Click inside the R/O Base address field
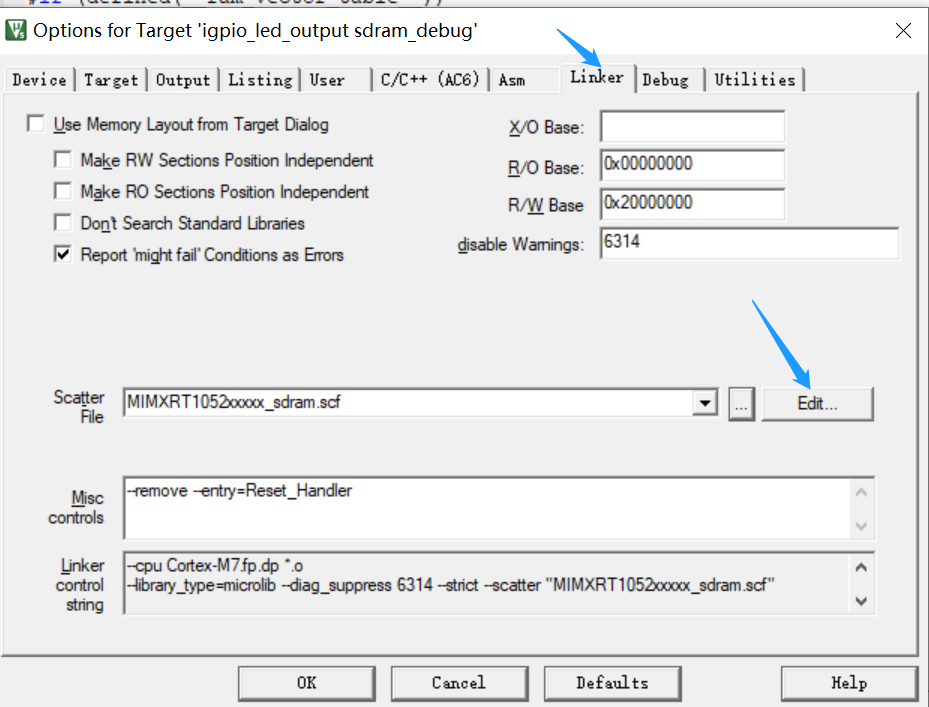Viewport: 929px width, 707px height. click(x=692, y=165)
